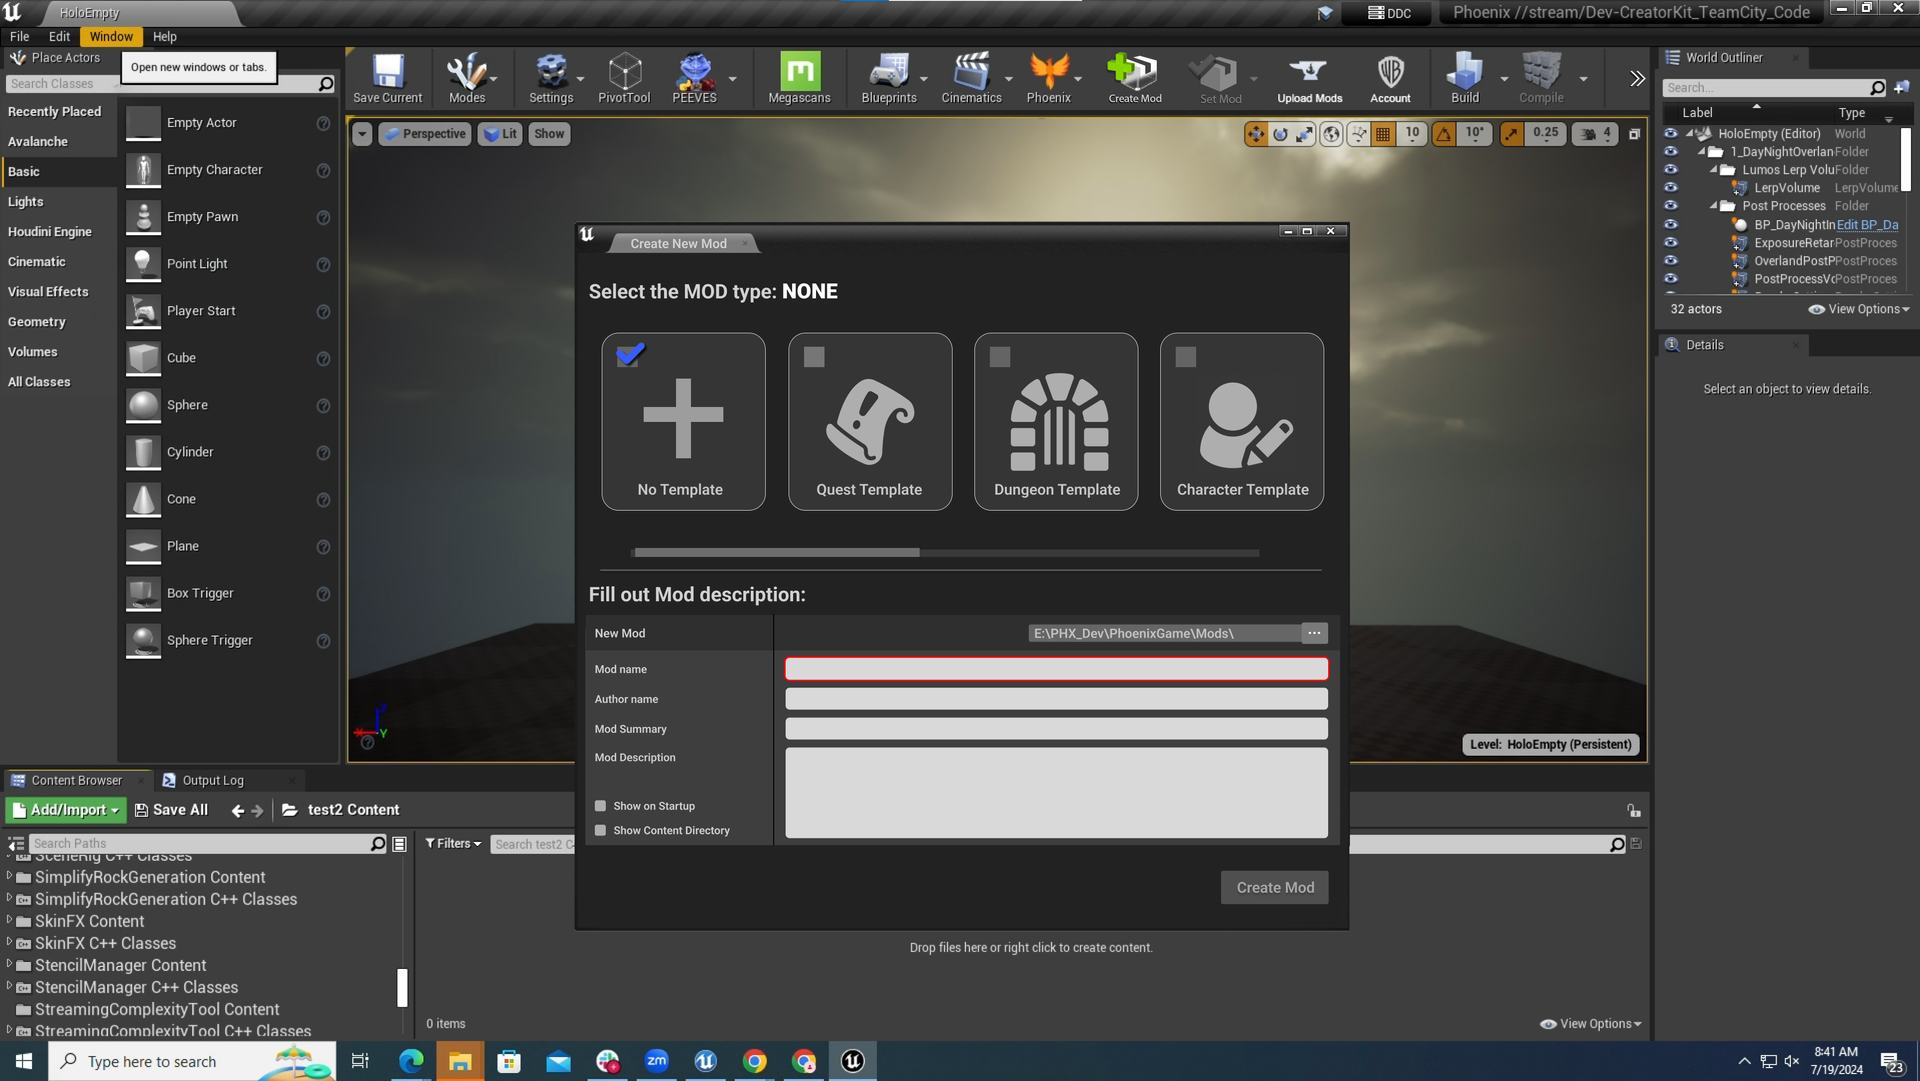The image size is (1920, 1081).
Task: Enable Show on Startup checkbox
Action: click(x=601, y=806)
